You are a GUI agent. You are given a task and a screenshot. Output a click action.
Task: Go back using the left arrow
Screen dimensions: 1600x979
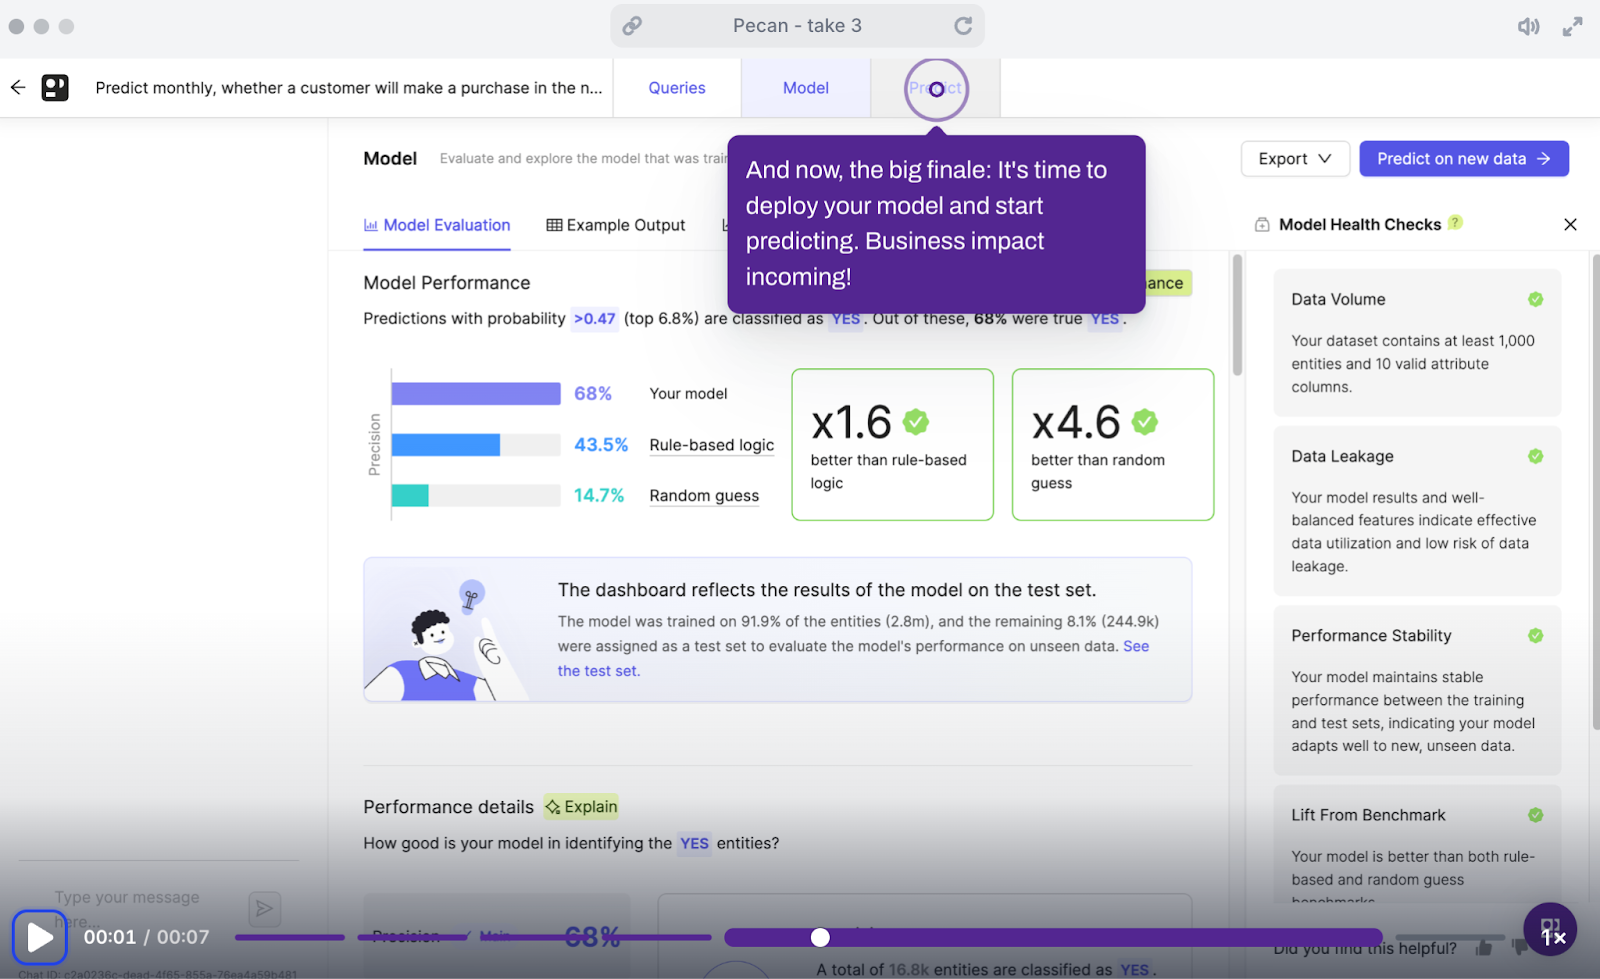(18, 87)
